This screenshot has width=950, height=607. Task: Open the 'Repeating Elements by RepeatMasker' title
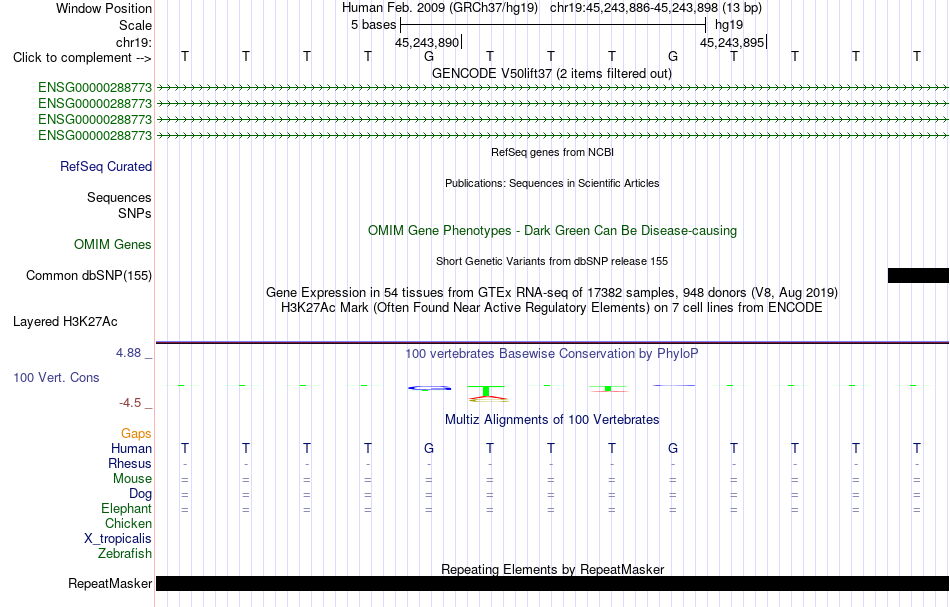coord(553,569)
